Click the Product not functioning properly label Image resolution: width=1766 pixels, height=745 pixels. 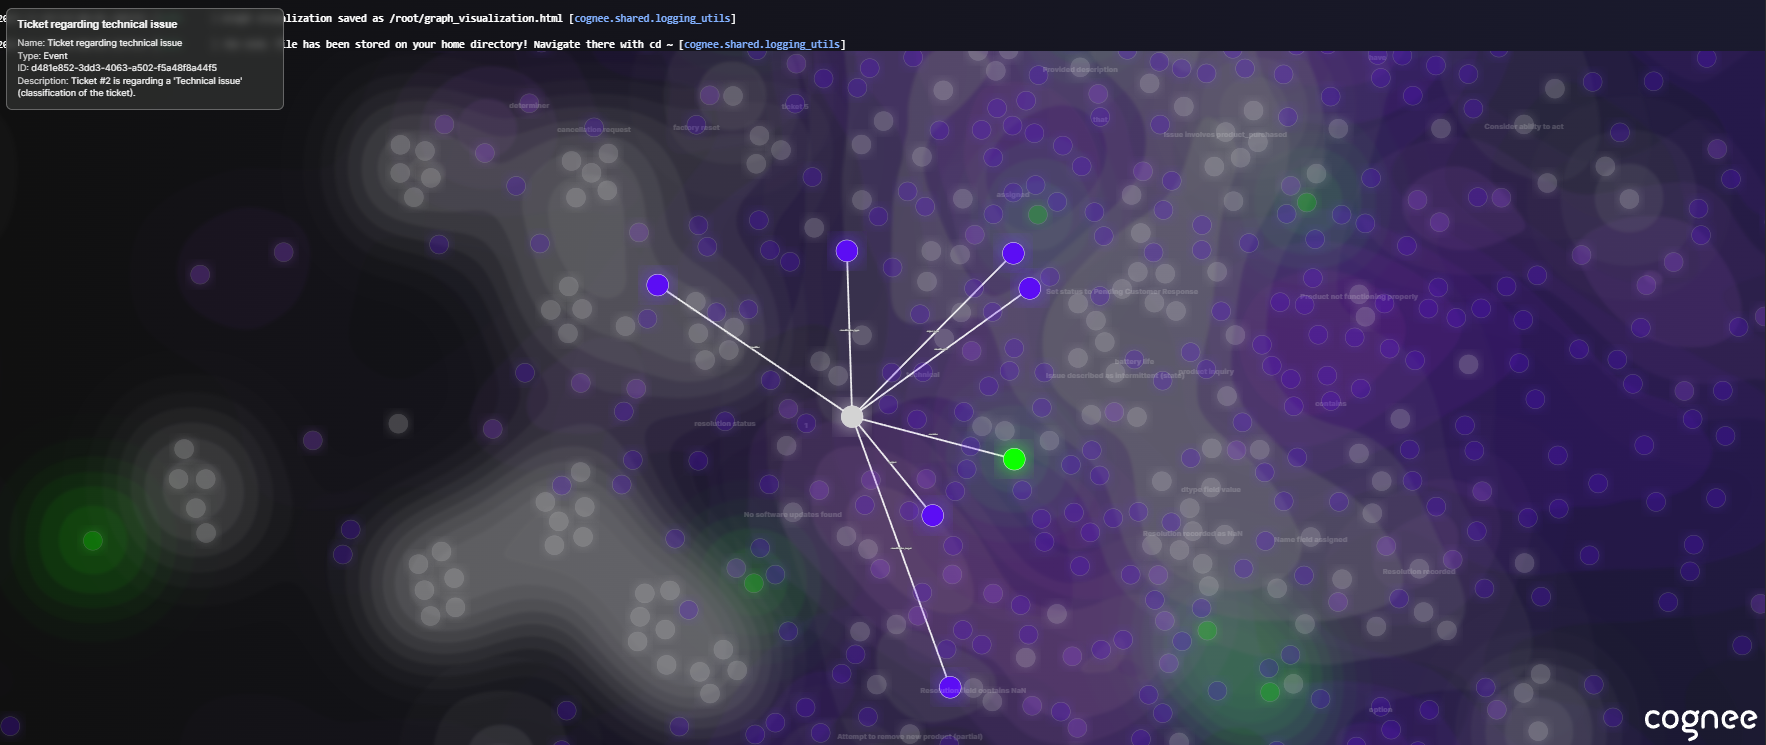tap(1359, 296)
